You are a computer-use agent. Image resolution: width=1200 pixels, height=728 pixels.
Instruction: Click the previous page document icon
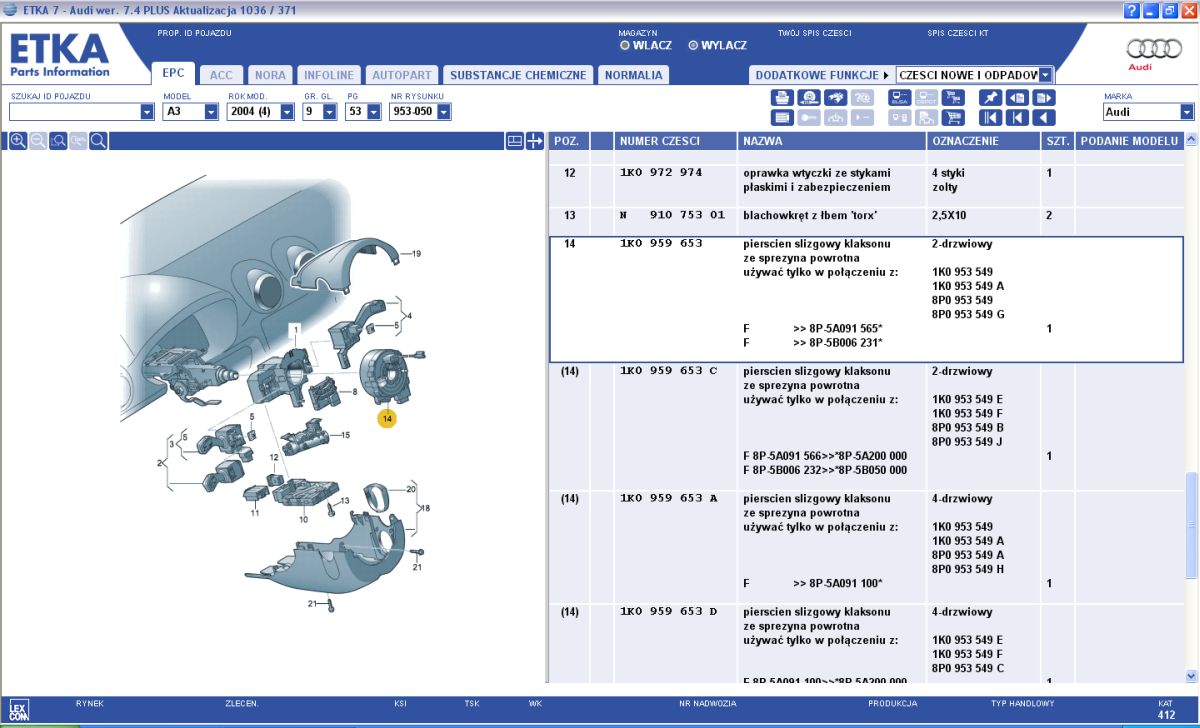(x=1017, y=98)
